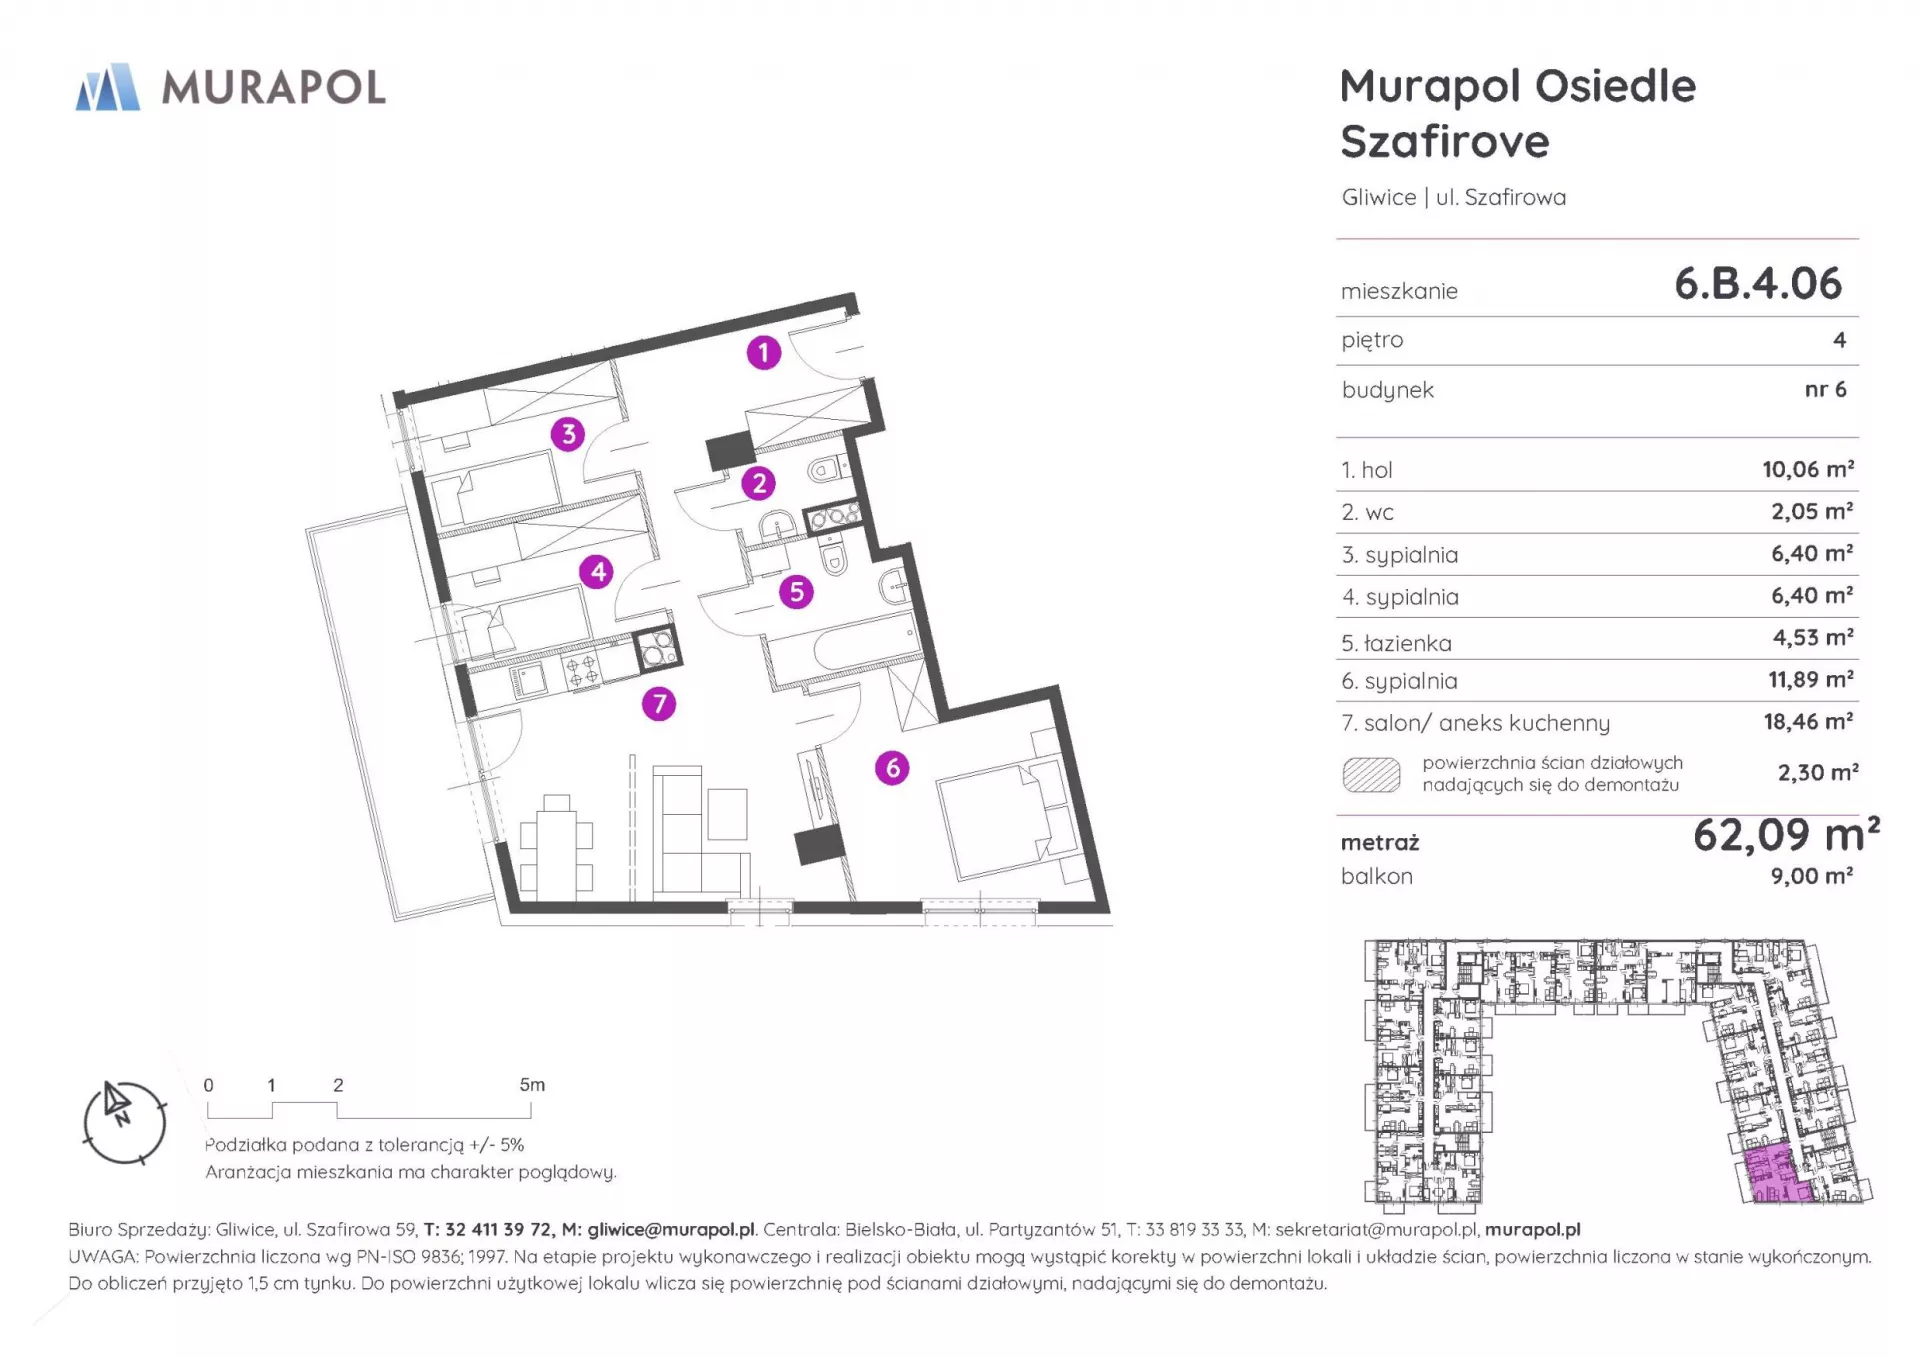1920x1358 pixels.
Task: Click purple marker 4 on the floor plan
Action: [597, 572]
